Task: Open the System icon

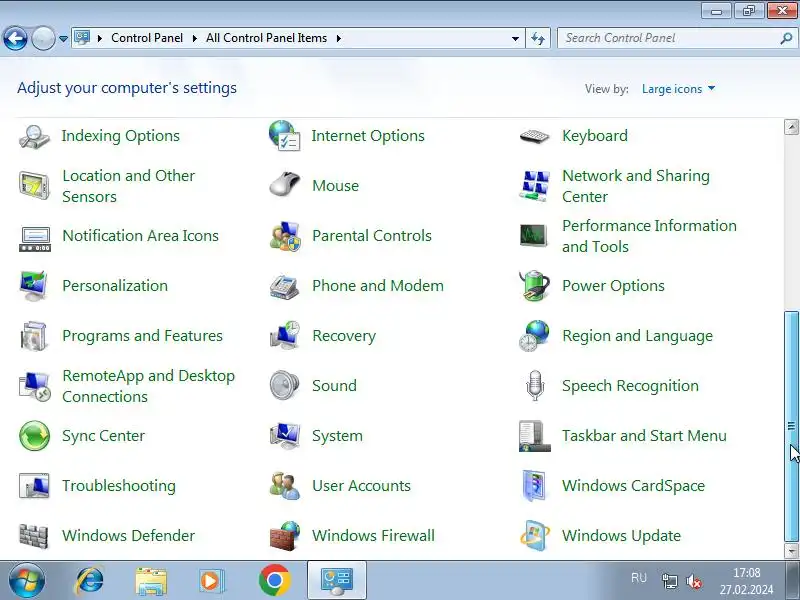Action: [284, 436]
